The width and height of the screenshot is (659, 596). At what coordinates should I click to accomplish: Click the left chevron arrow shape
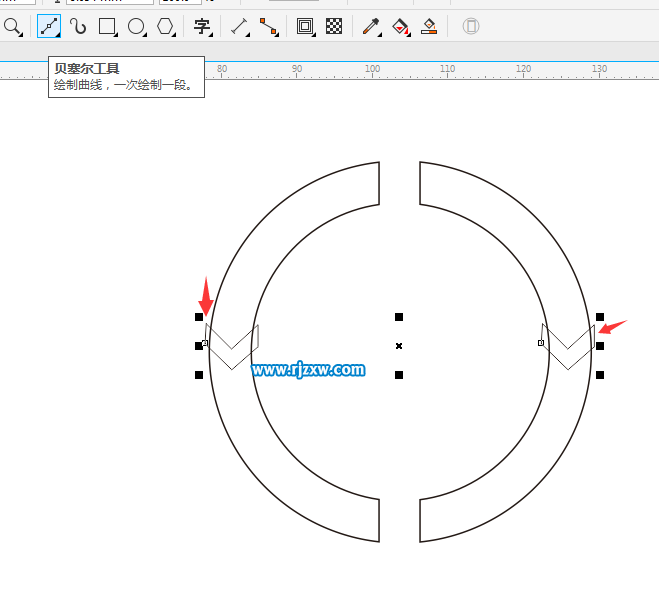click(x=232, y=347)
